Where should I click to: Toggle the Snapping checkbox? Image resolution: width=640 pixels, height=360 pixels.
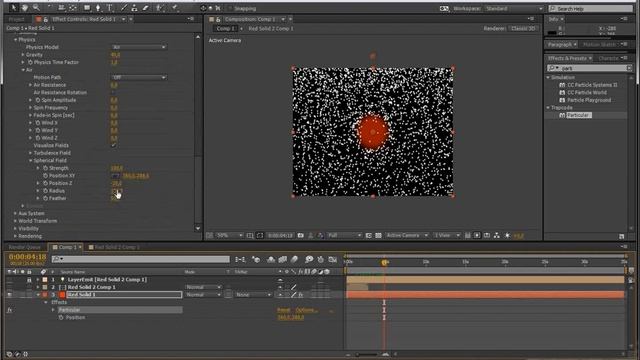click(231, 8)
